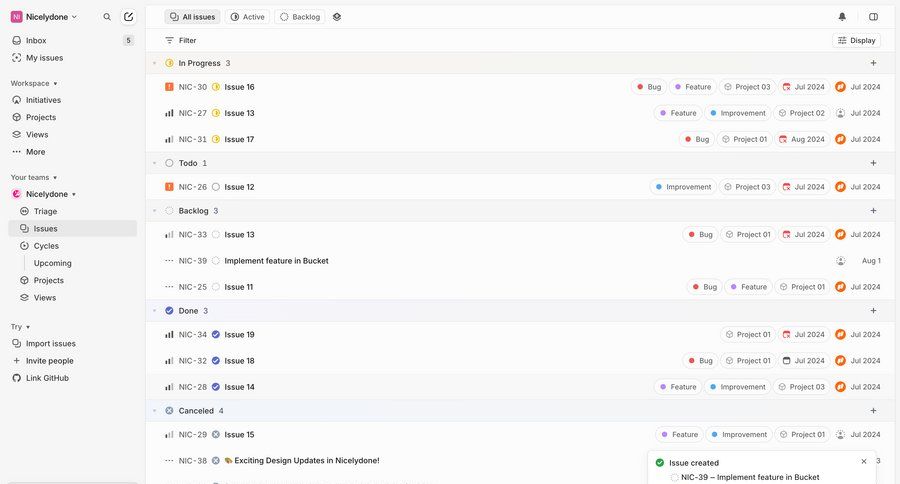Screen dimensions: 900x484
Task: Open Issue 19 row title
Action: point(239,335)
